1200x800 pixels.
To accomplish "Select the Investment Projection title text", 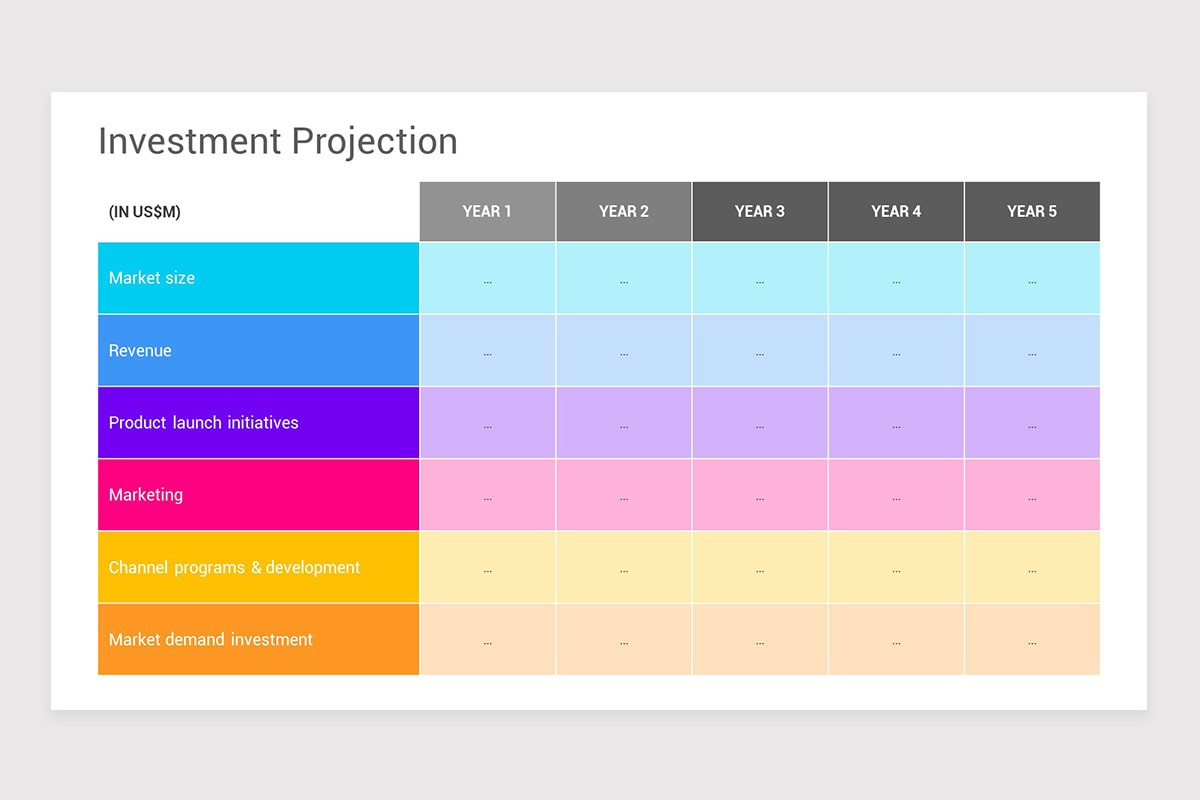I will click(278, 141).
